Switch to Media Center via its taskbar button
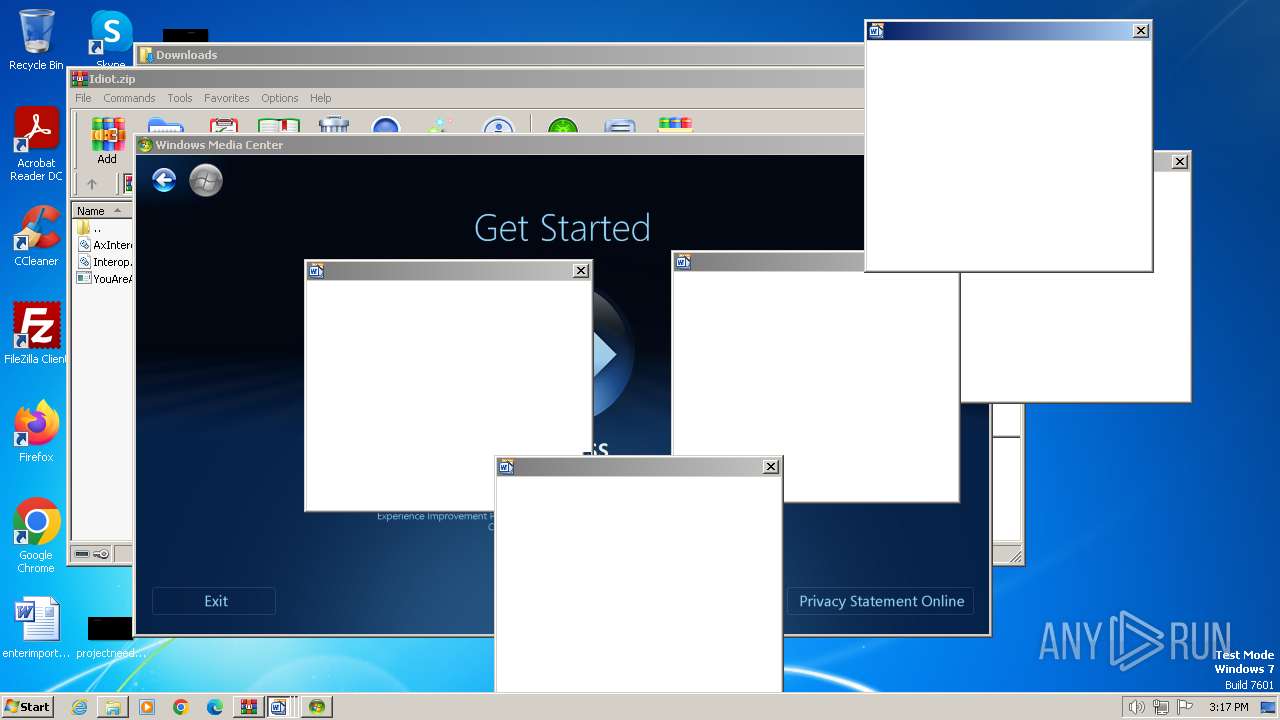The width and height of the screenshot is (1280, 720). [x=317, y=707]
